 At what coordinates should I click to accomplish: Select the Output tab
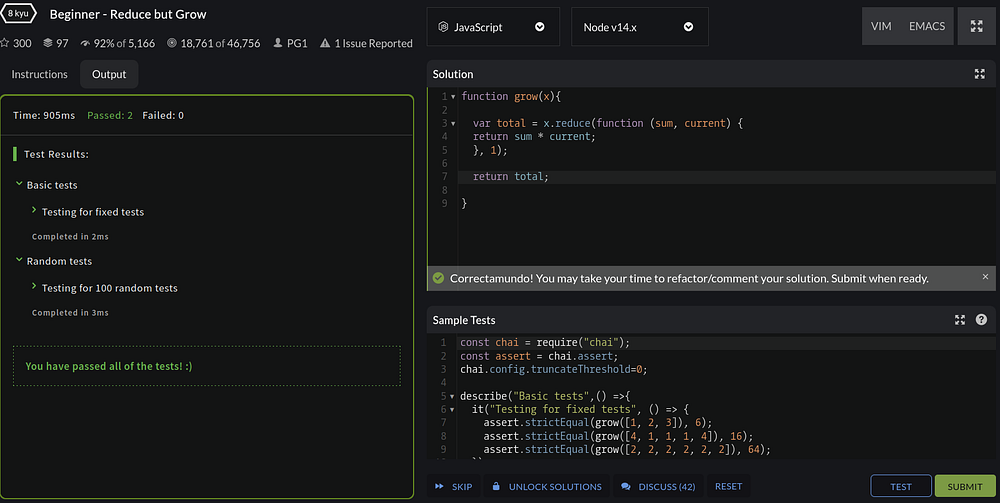[109, 74]
